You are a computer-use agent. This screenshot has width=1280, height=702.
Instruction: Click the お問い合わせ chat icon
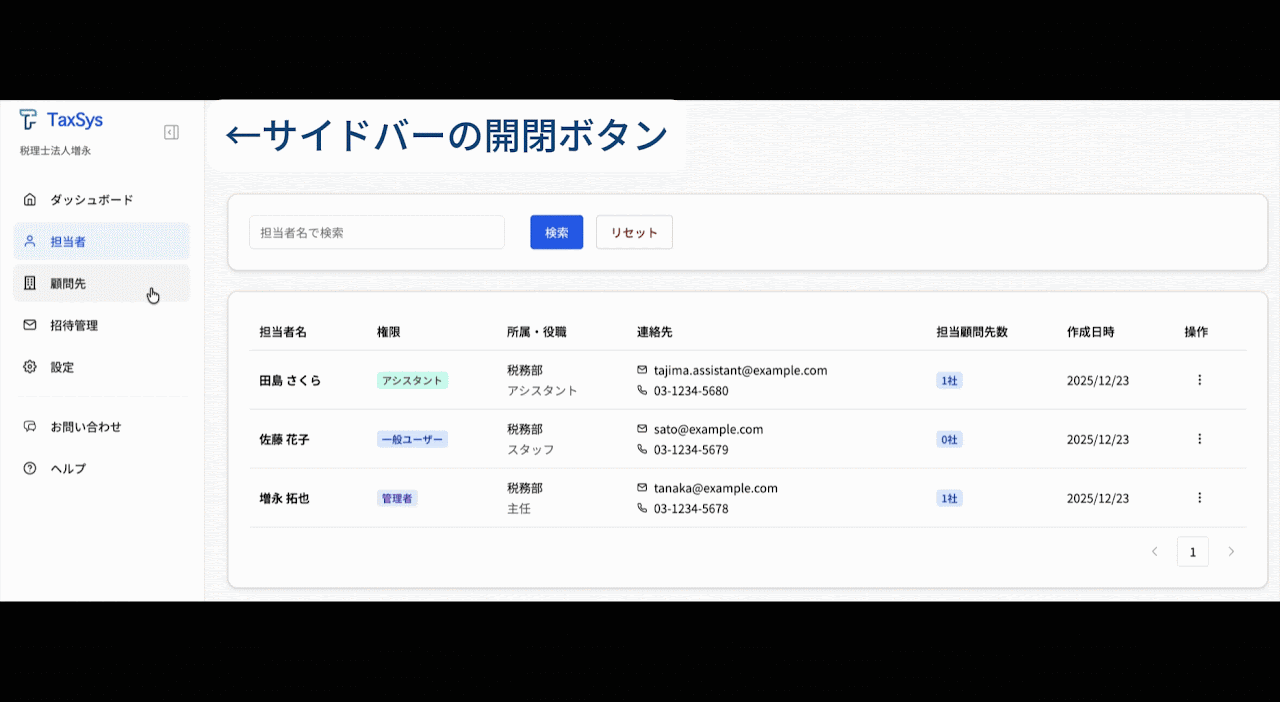30,426
